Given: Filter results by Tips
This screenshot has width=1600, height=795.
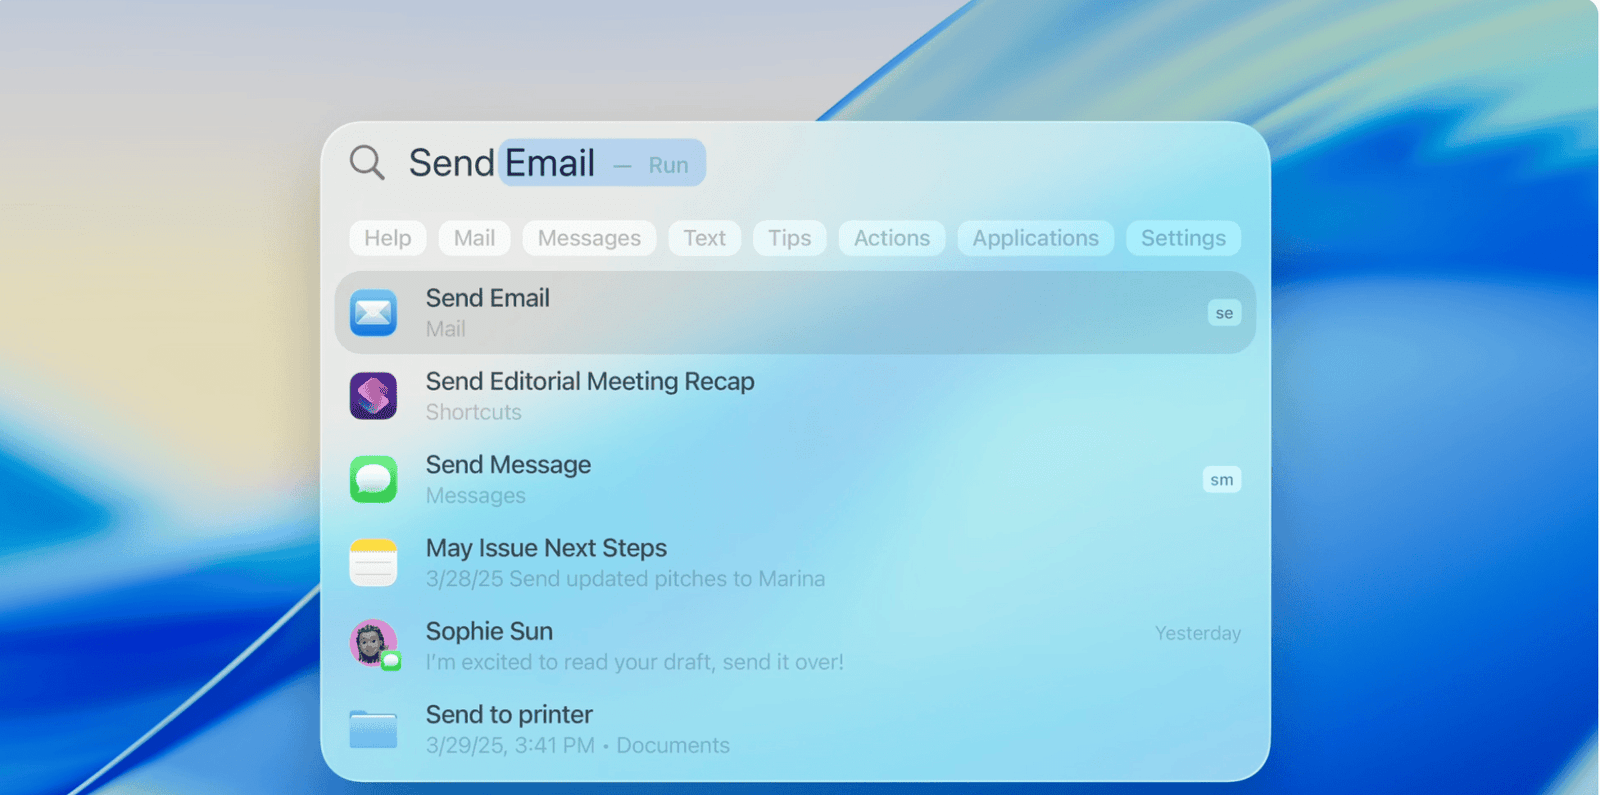Looking at the screenshot, I should 789,238.
